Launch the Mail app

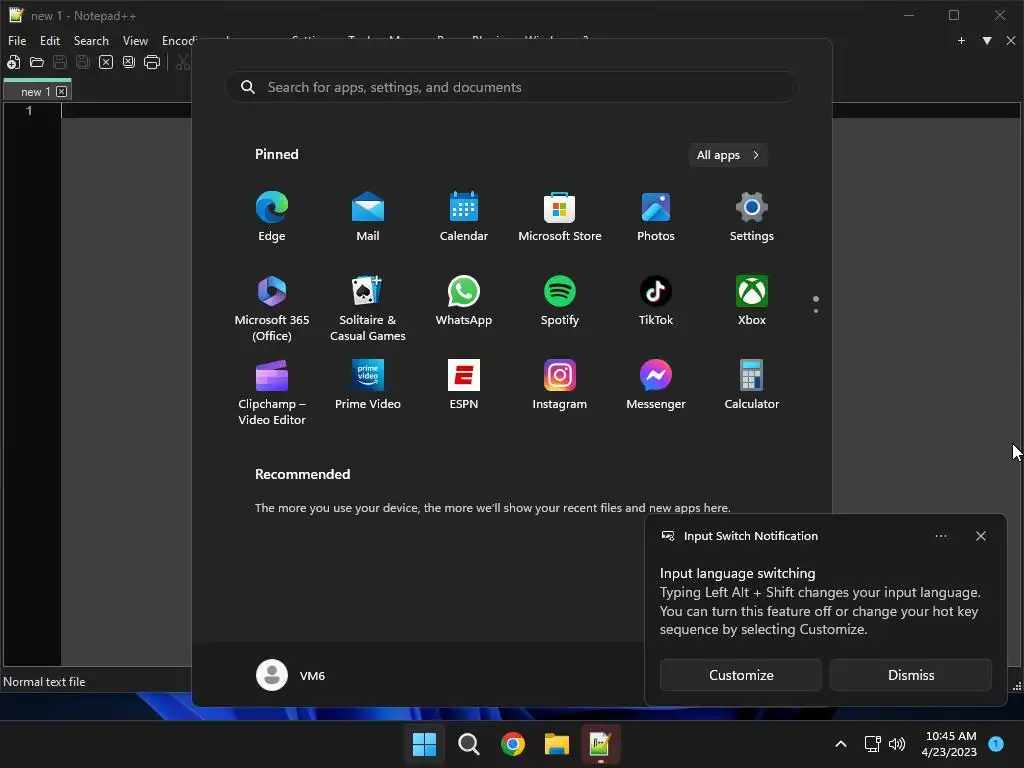(x=368, y=217)
